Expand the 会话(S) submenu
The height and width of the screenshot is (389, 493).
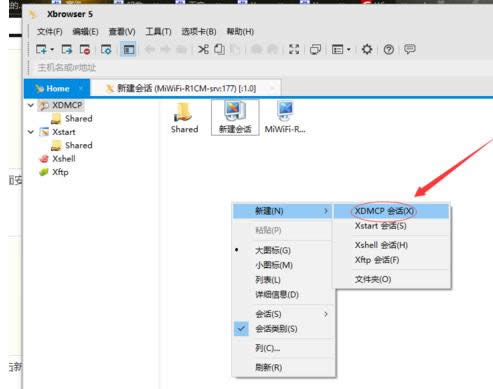(x=283, y=314)
